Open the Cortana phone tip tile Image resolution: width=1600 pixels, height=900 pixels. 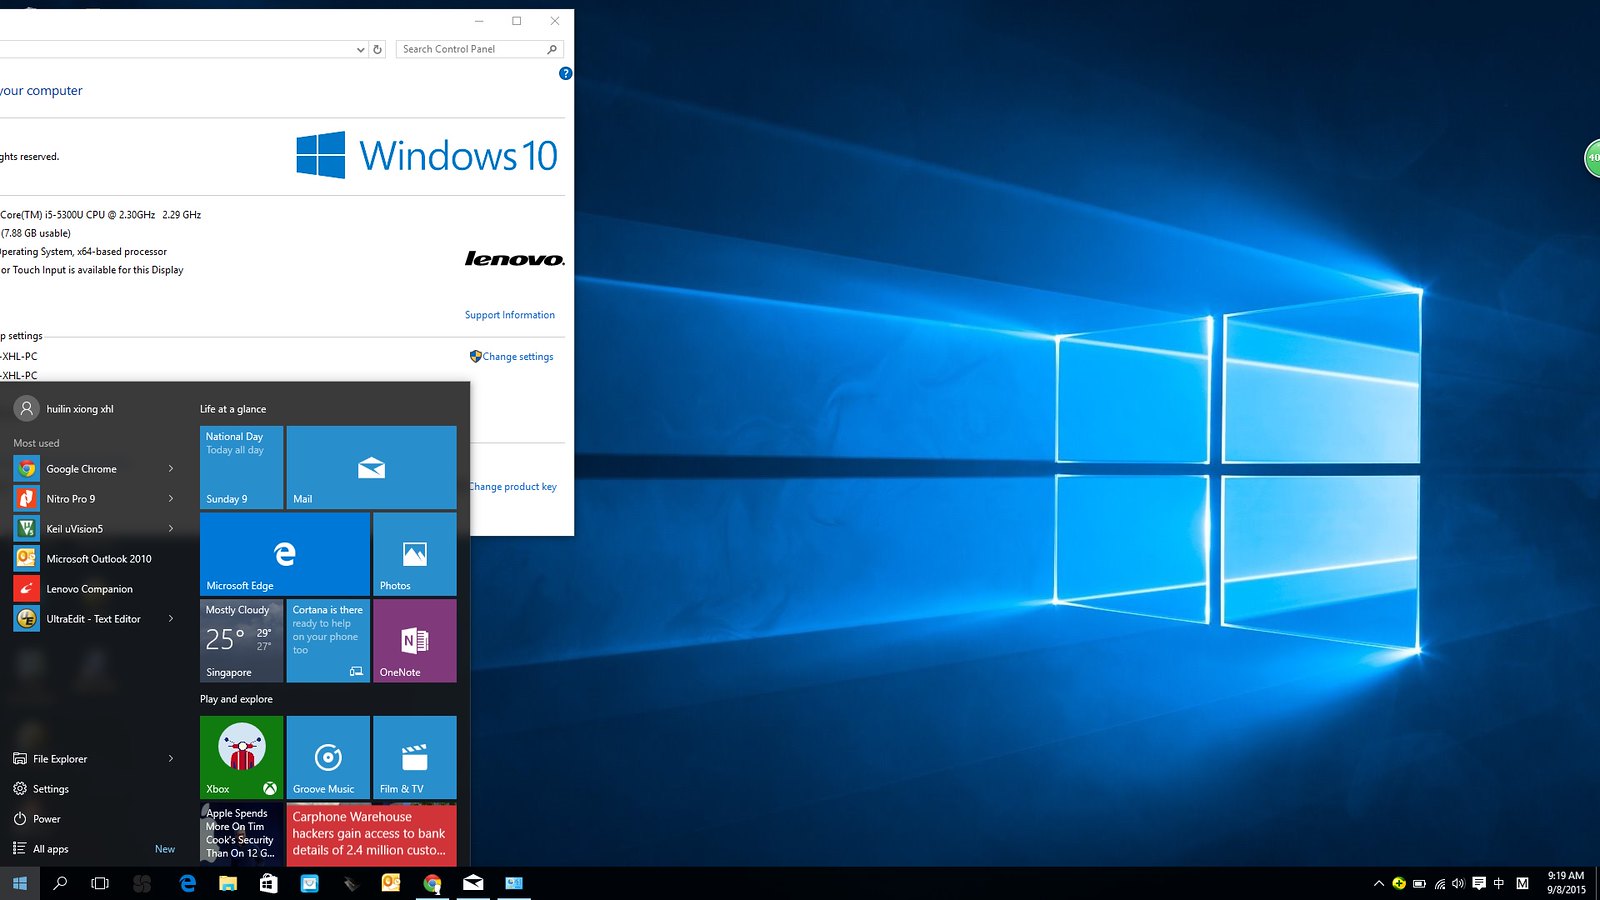[328, 641]
